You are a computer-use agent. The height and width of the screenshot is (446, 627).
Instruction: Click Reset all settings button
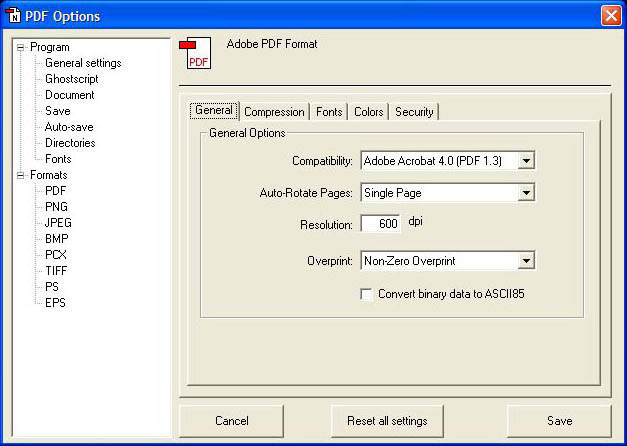387,421
